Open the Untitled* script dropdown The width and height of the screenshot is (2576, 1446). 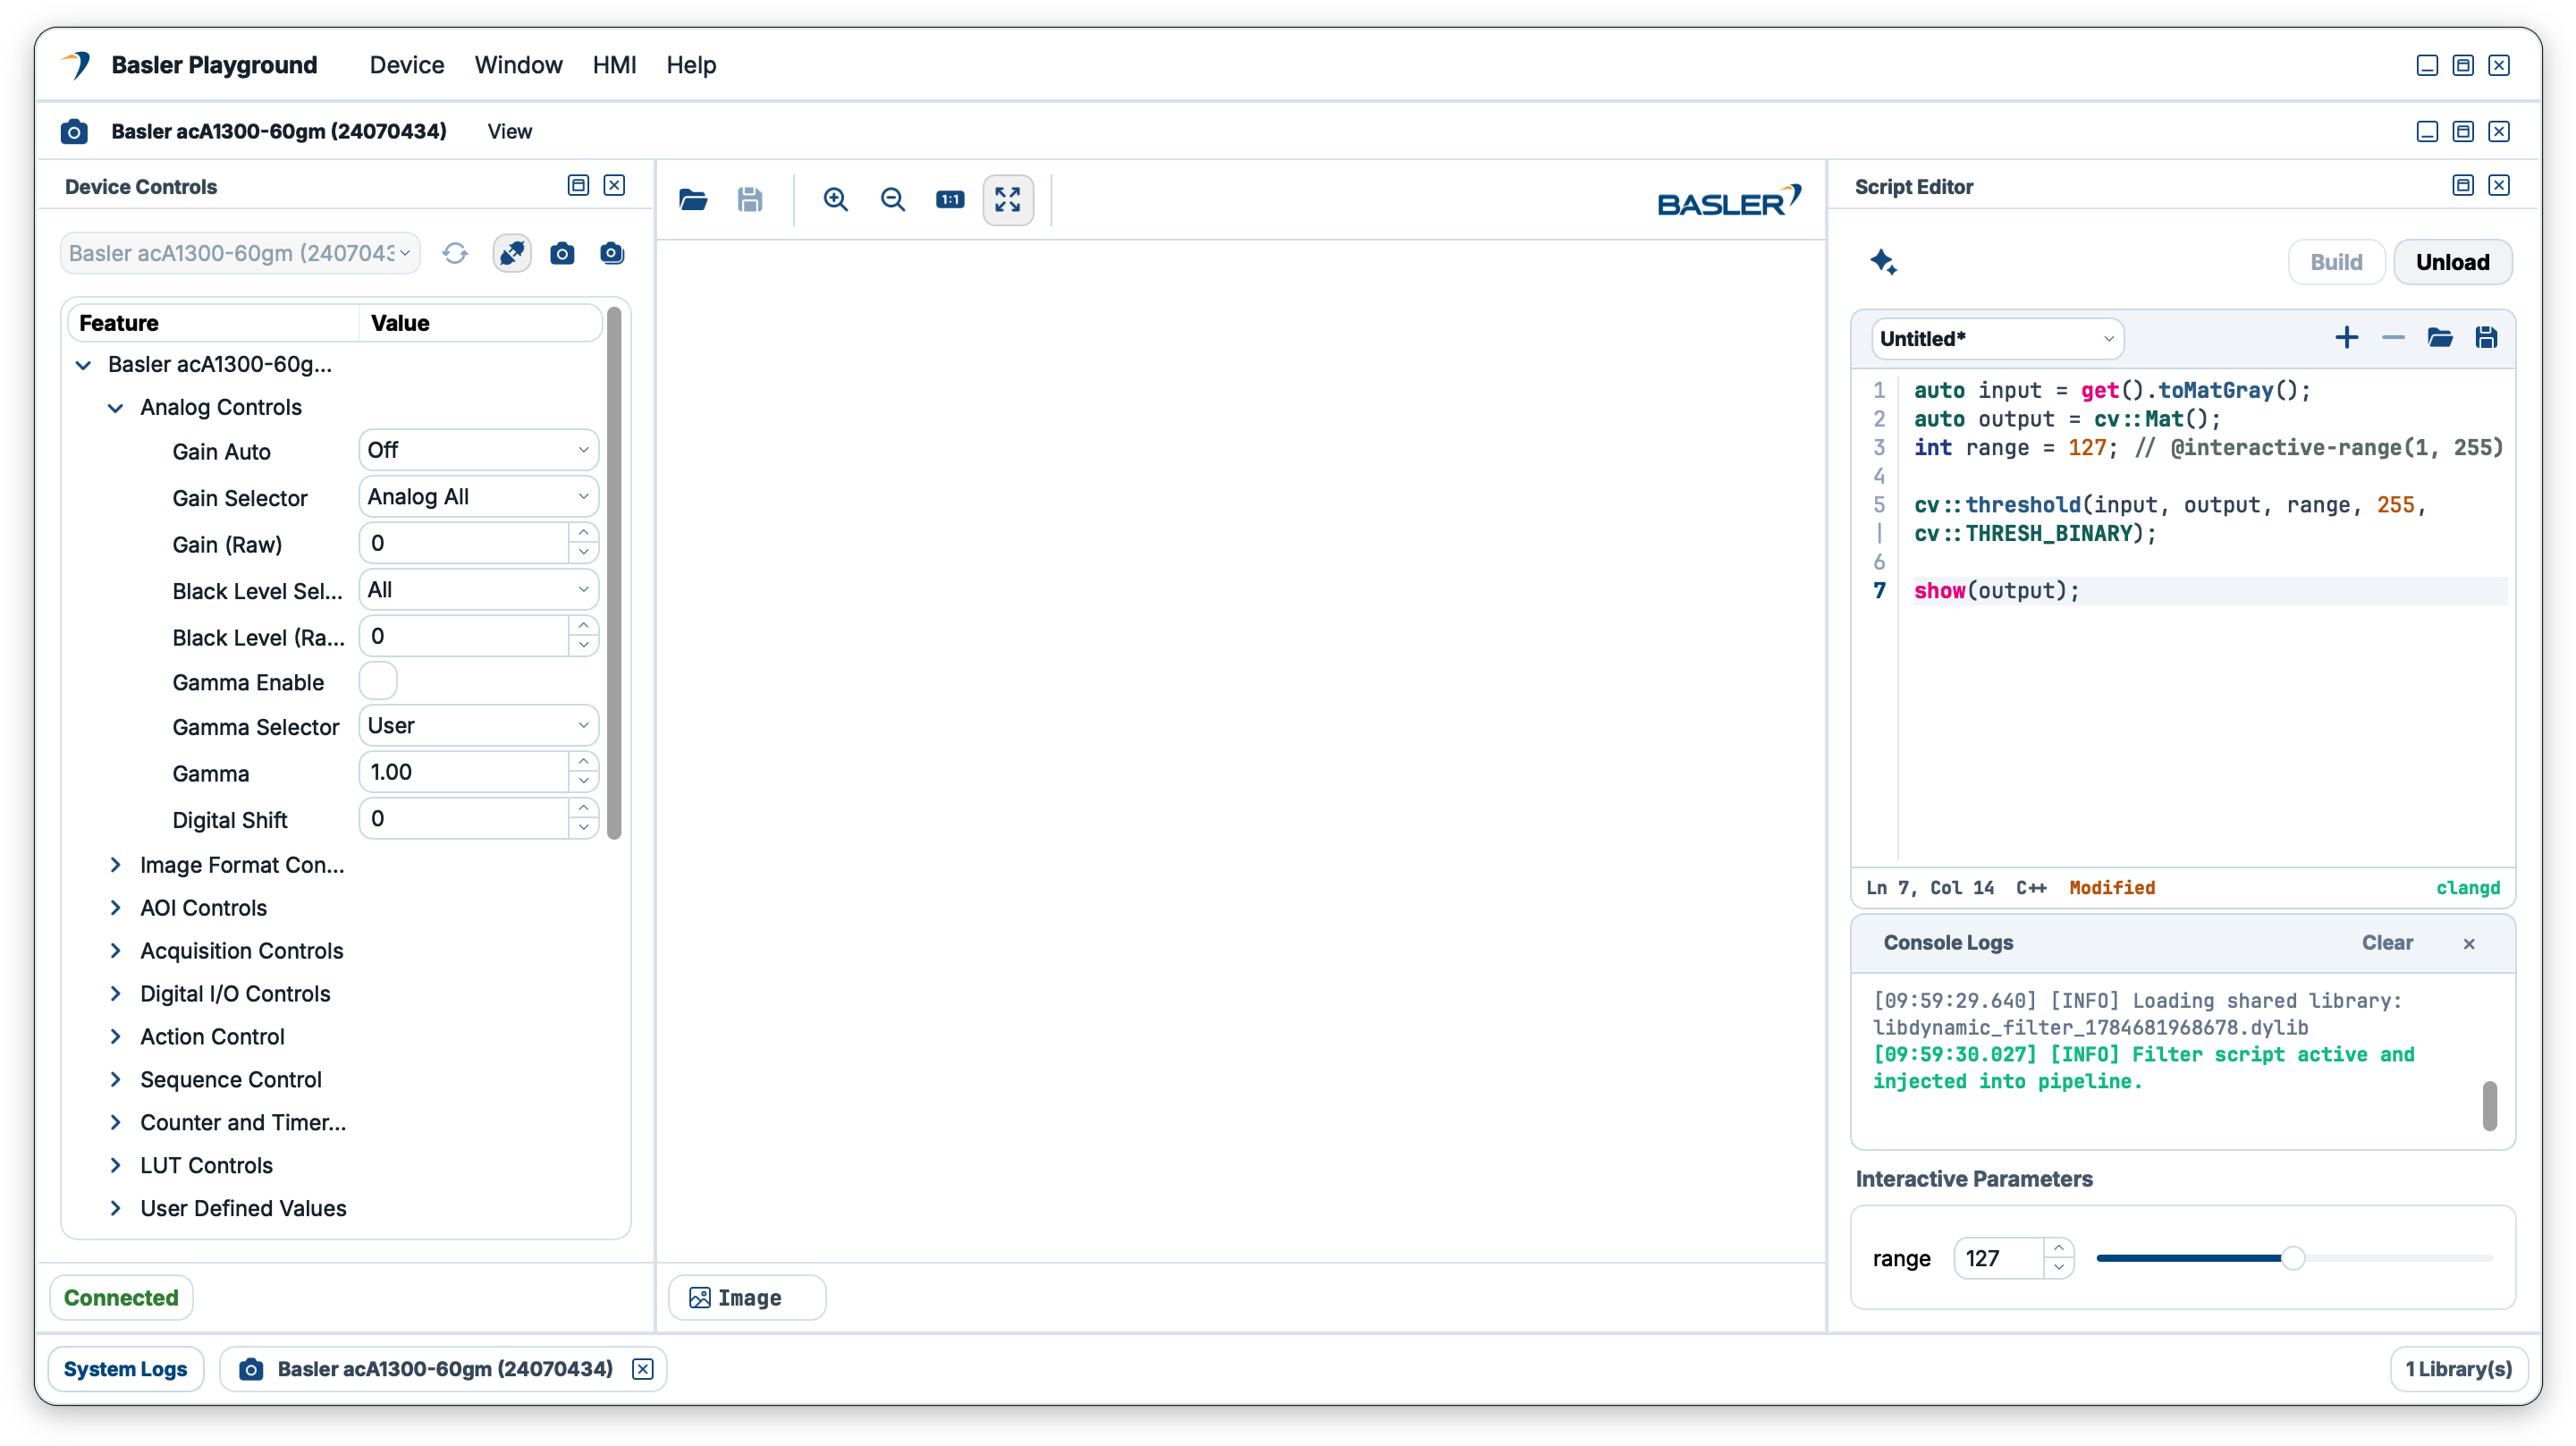1997,338
